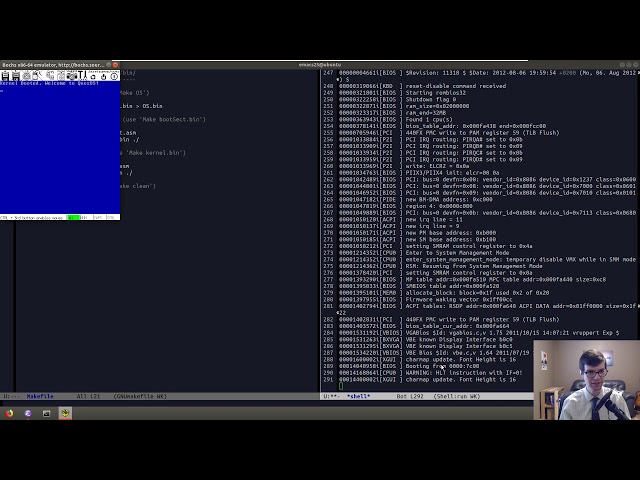The height and width of the screenshot is (480, 640).
Task: Click the Power icon in Bochs toolbar
Action: pos(114,76)
